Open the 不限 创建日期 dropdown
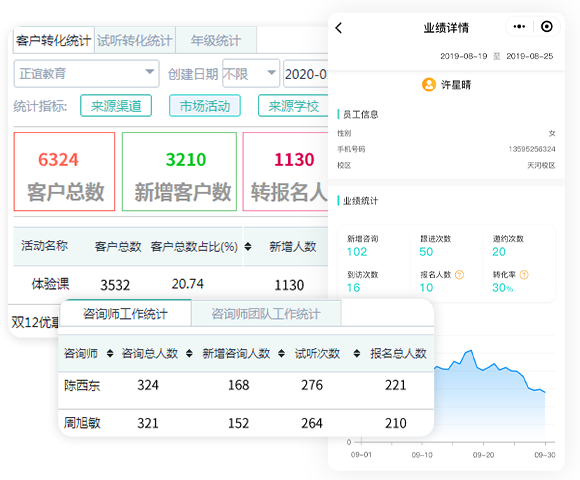Image resolution: width=580 pixels, height=480 pixels. point(251,74)
